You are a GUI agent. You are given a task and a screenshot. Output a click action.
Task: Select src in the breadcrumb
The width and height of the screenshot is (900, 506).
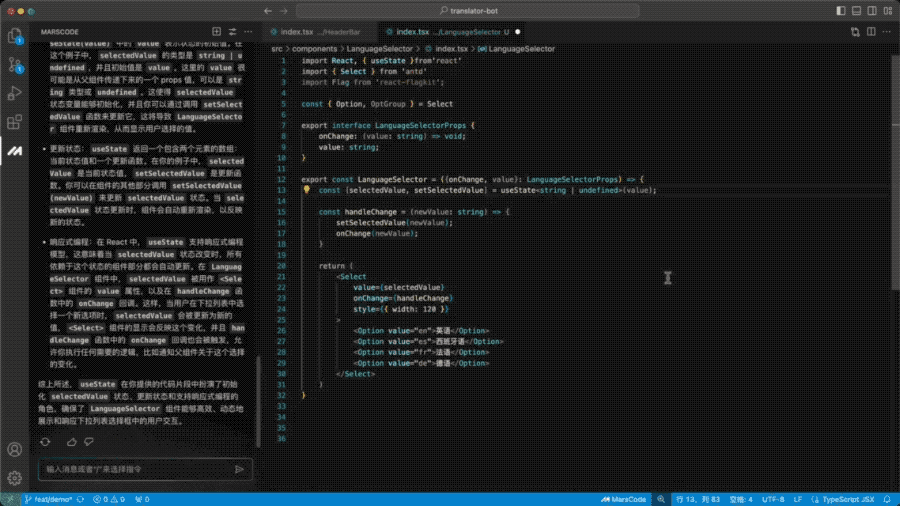click(x=277, y=49)
